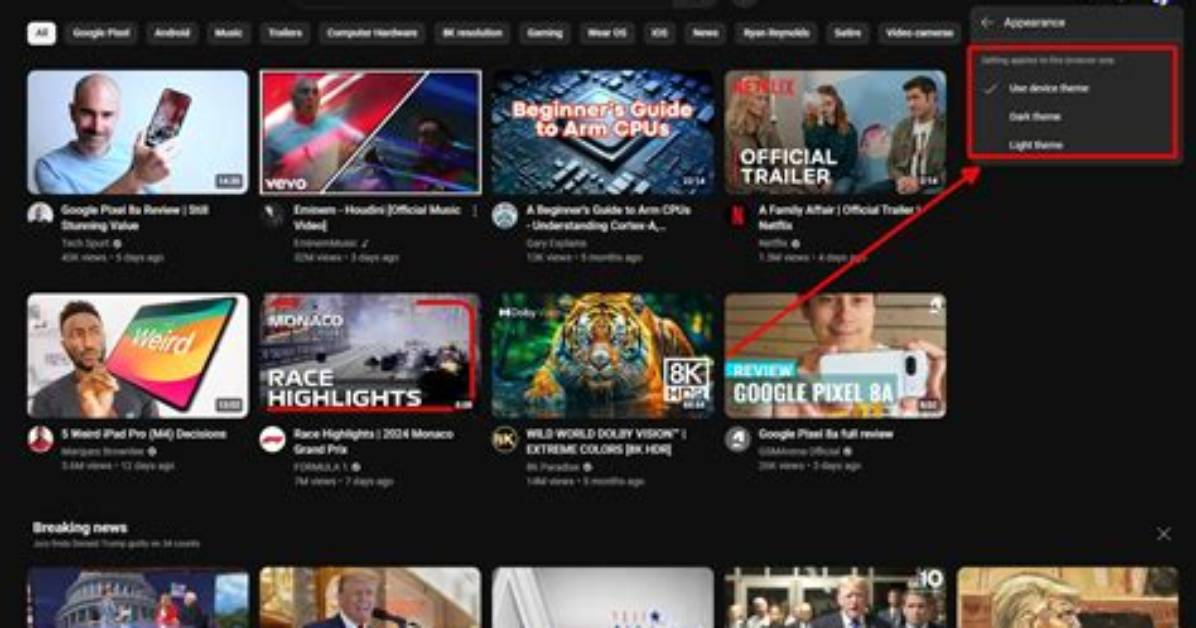Screen dimensions: 1196x628
Task: Open the GSMArena Official channel name link
Action: pos(799,451)
